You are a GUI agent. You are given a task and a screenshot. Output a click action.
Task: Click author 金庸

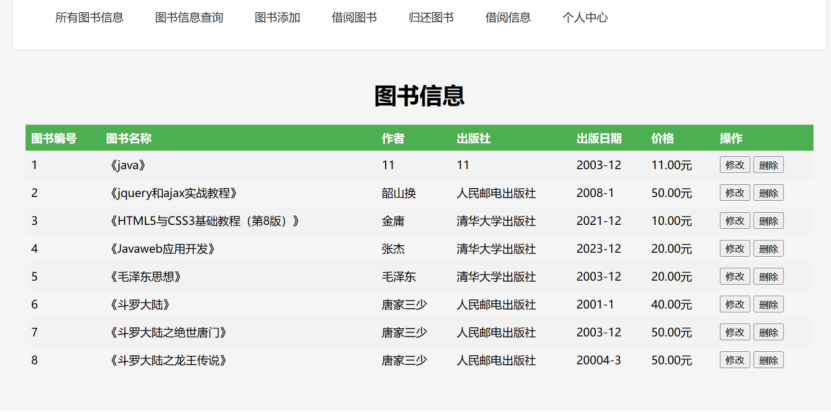393,221
